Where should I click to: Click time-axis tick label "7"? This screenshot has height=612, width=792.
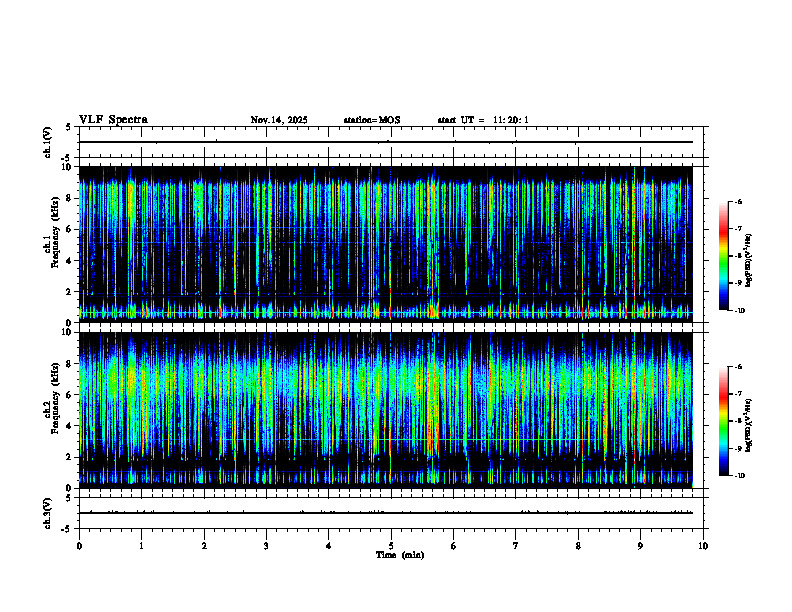tap(516, 546)
